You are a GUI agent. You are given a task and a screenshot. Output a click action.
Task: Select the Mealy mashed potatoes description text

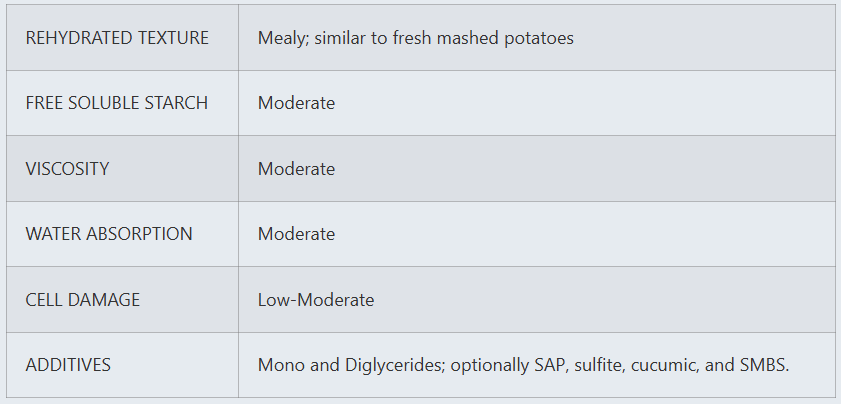tap(416, 38)
